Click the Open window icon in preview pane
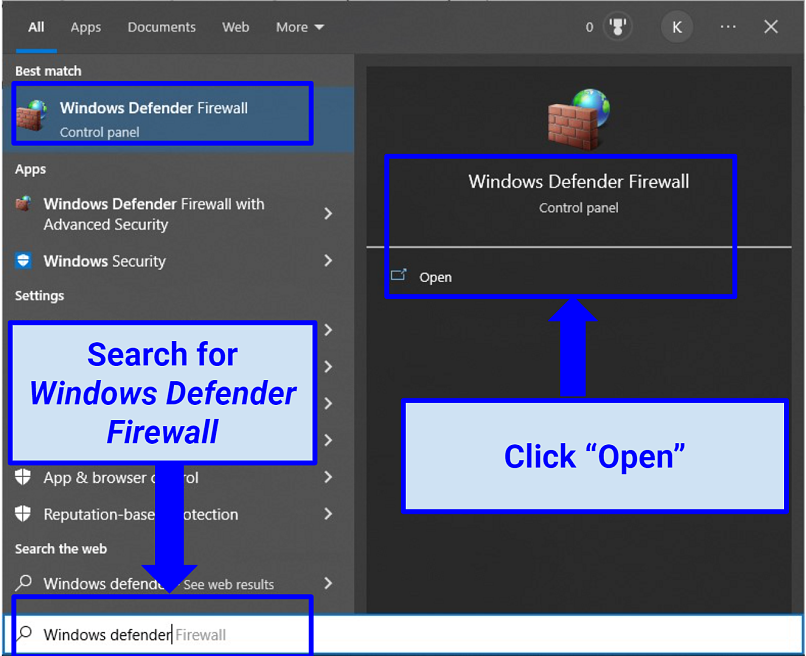The image size is (806, 656). click(x=399, y=276)
